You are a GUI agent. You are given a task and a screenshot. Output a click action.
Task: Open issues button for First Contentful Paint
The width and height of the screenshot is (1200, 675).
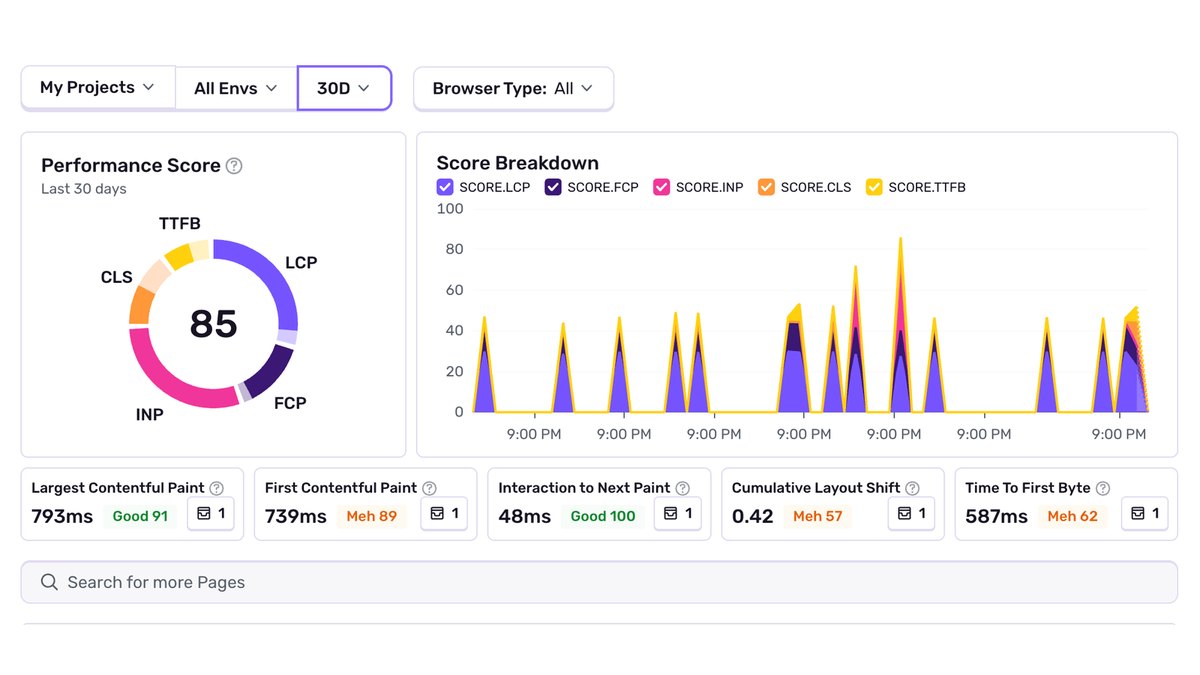tap(444, 513)
